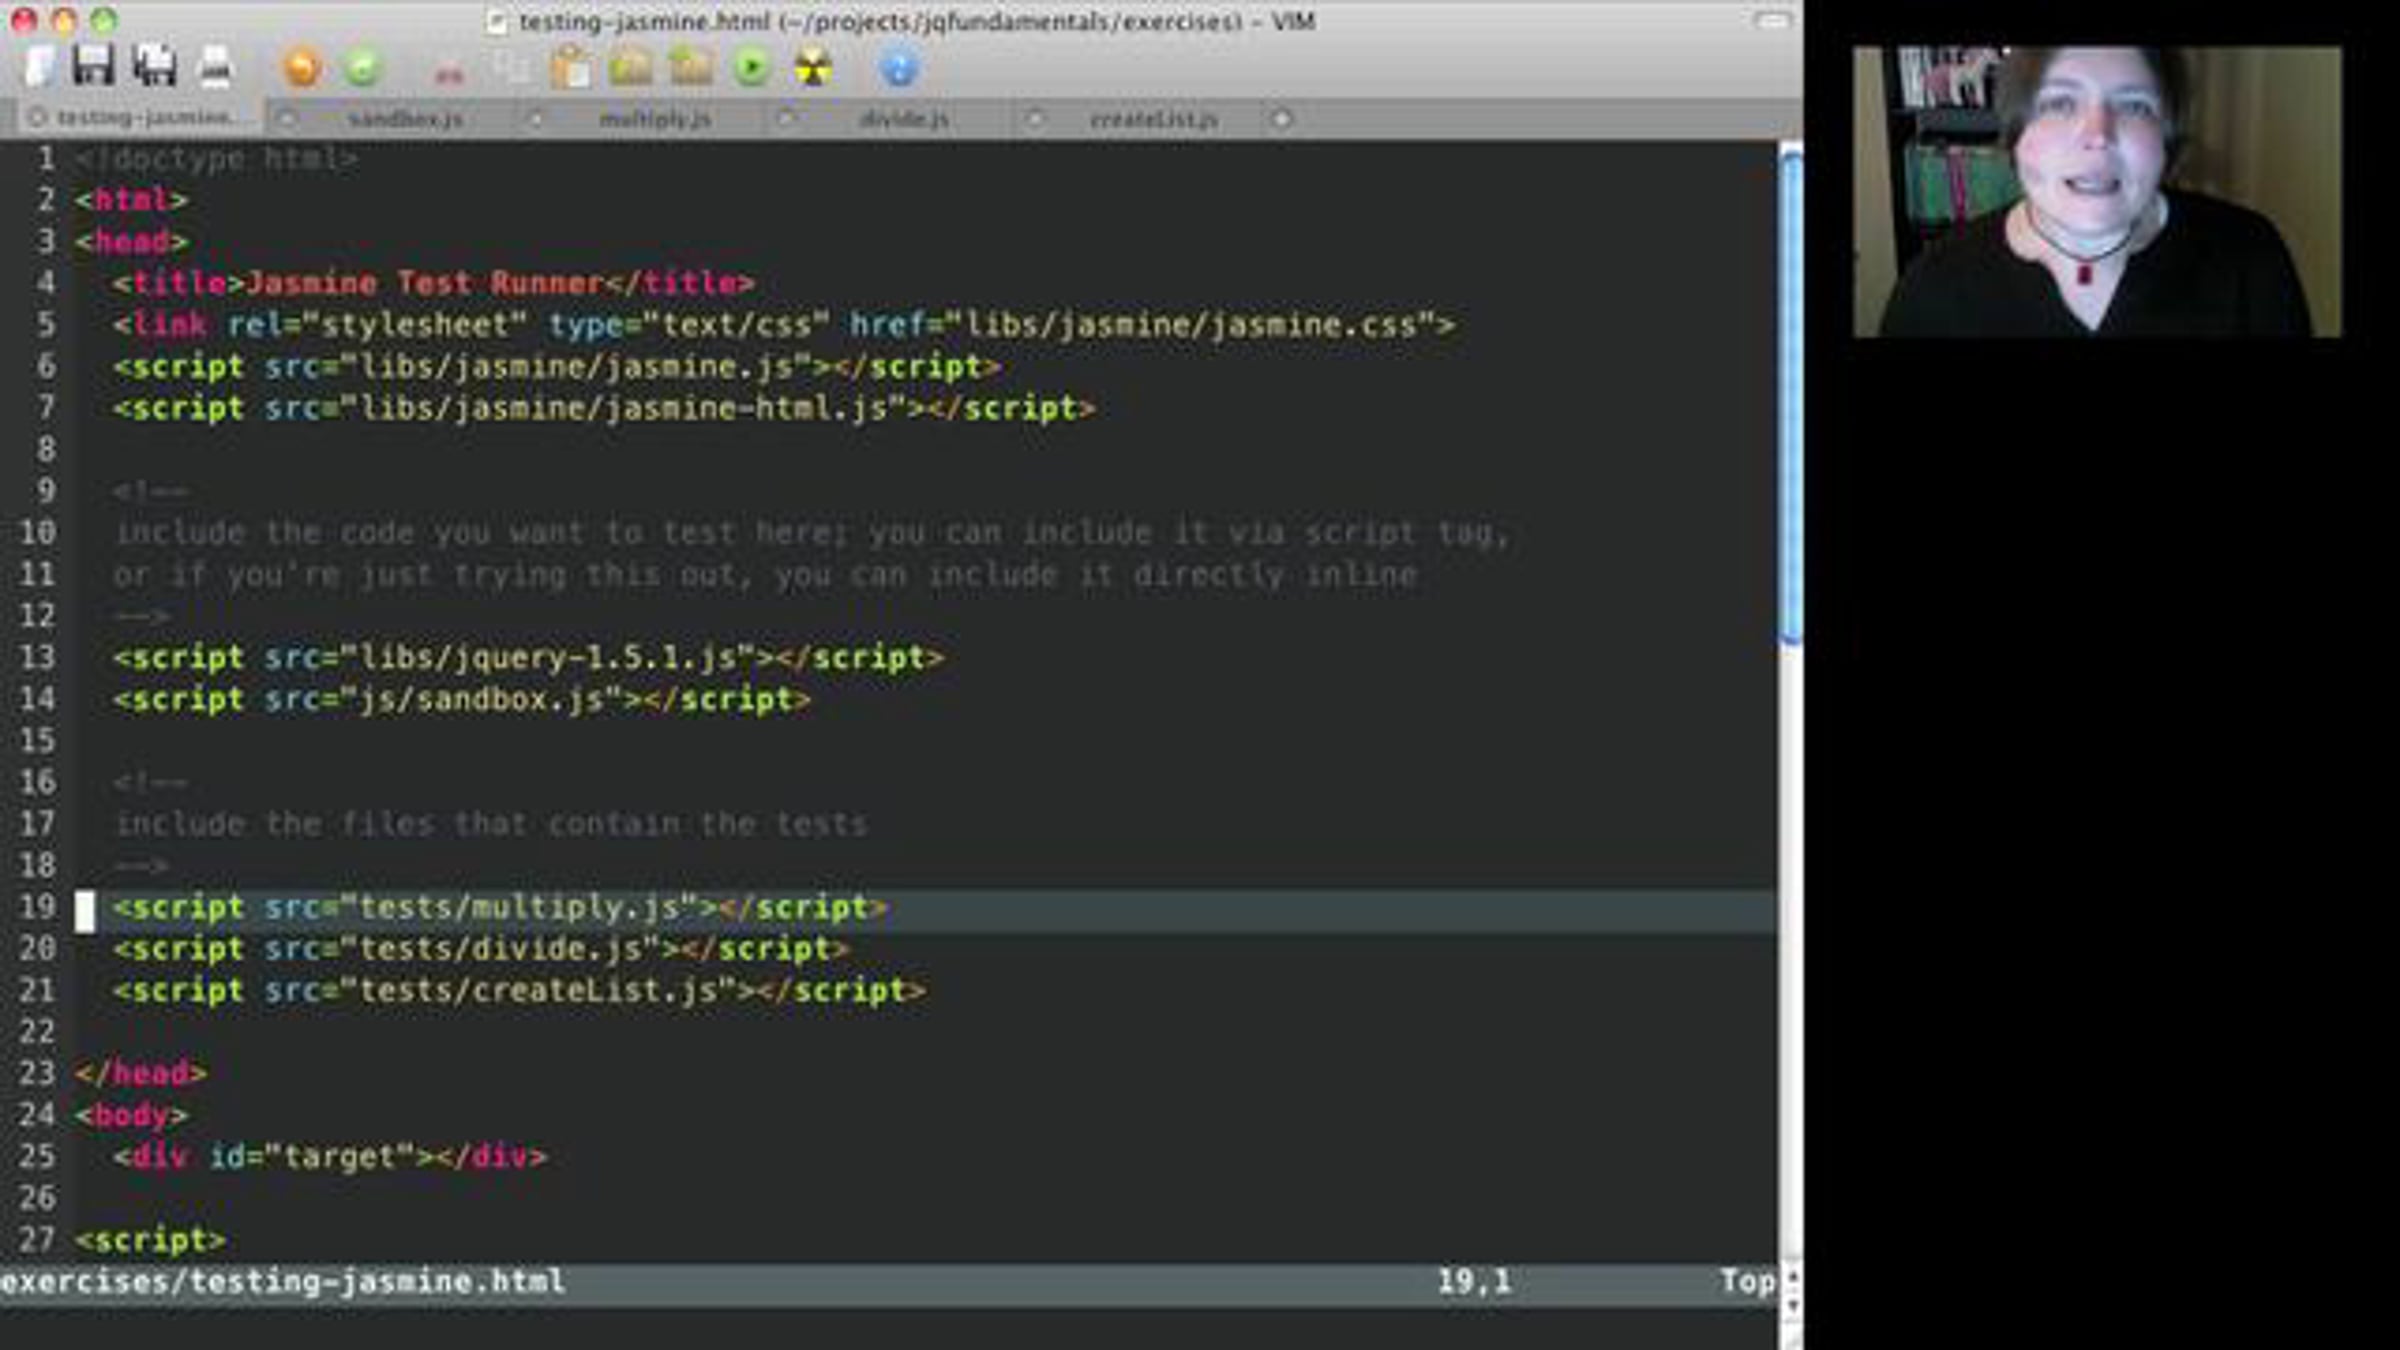Click the Save All double-floppy icon
This screenshot has height=1350, width=2400.
click(154, 67)
